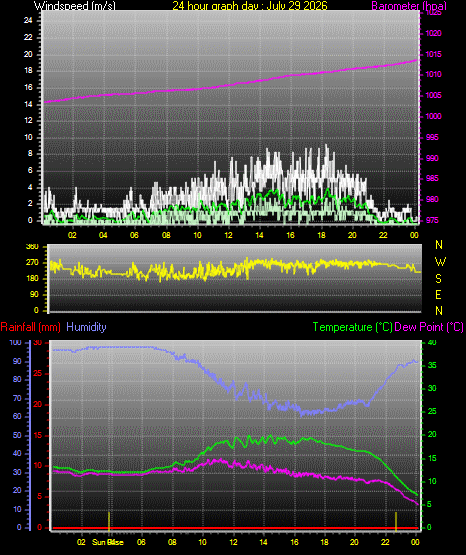The height and width of the screenshot is (555, 466).
Task: Click the yellow wind direction trace
Action: click(234, 268)
